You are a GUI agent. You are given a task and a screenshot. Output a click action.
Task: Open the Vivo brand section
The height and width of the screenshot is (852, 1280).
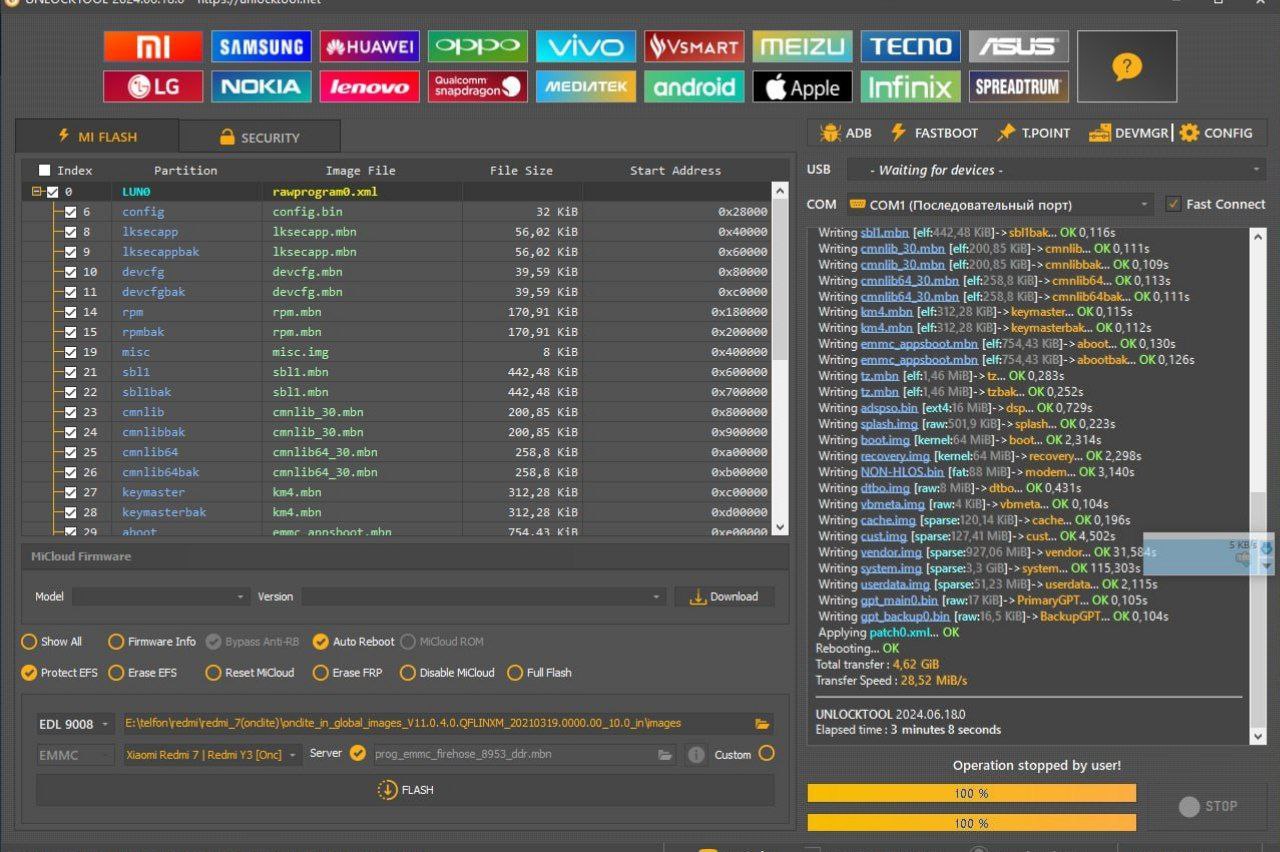coord(585,46)
